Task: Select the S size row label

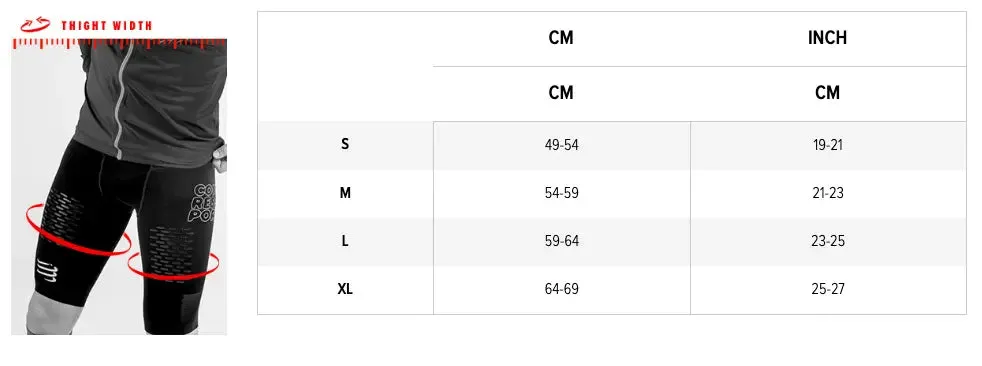Action: pyautogui.click(x=345, y=144)
